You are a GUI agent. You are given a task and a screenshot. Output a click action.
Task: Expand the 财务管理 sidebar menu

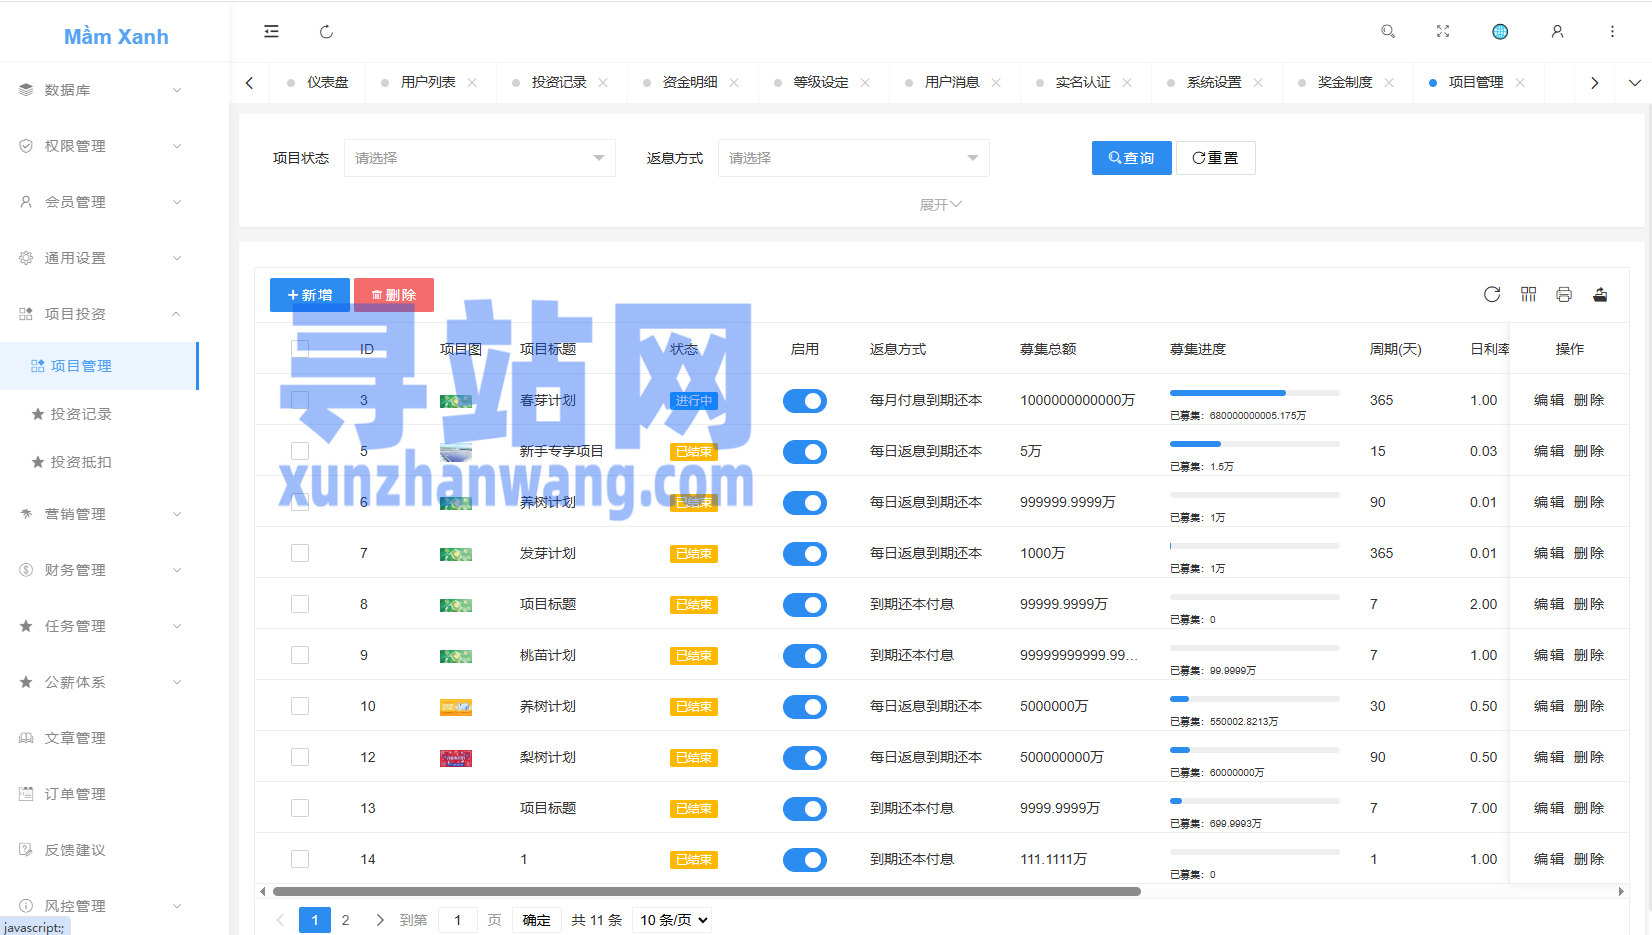(100, 570)
